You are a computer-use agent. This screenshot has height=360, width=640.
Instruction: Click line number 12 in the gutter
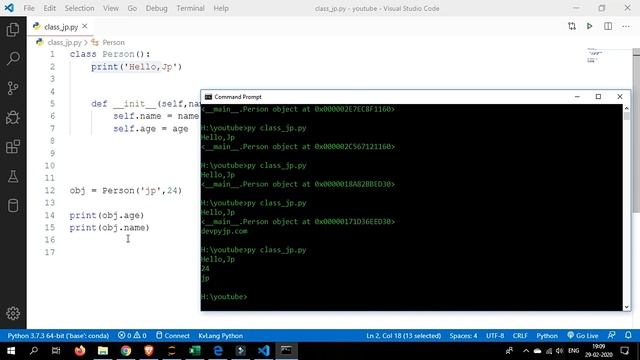click(x=50, y=190)
